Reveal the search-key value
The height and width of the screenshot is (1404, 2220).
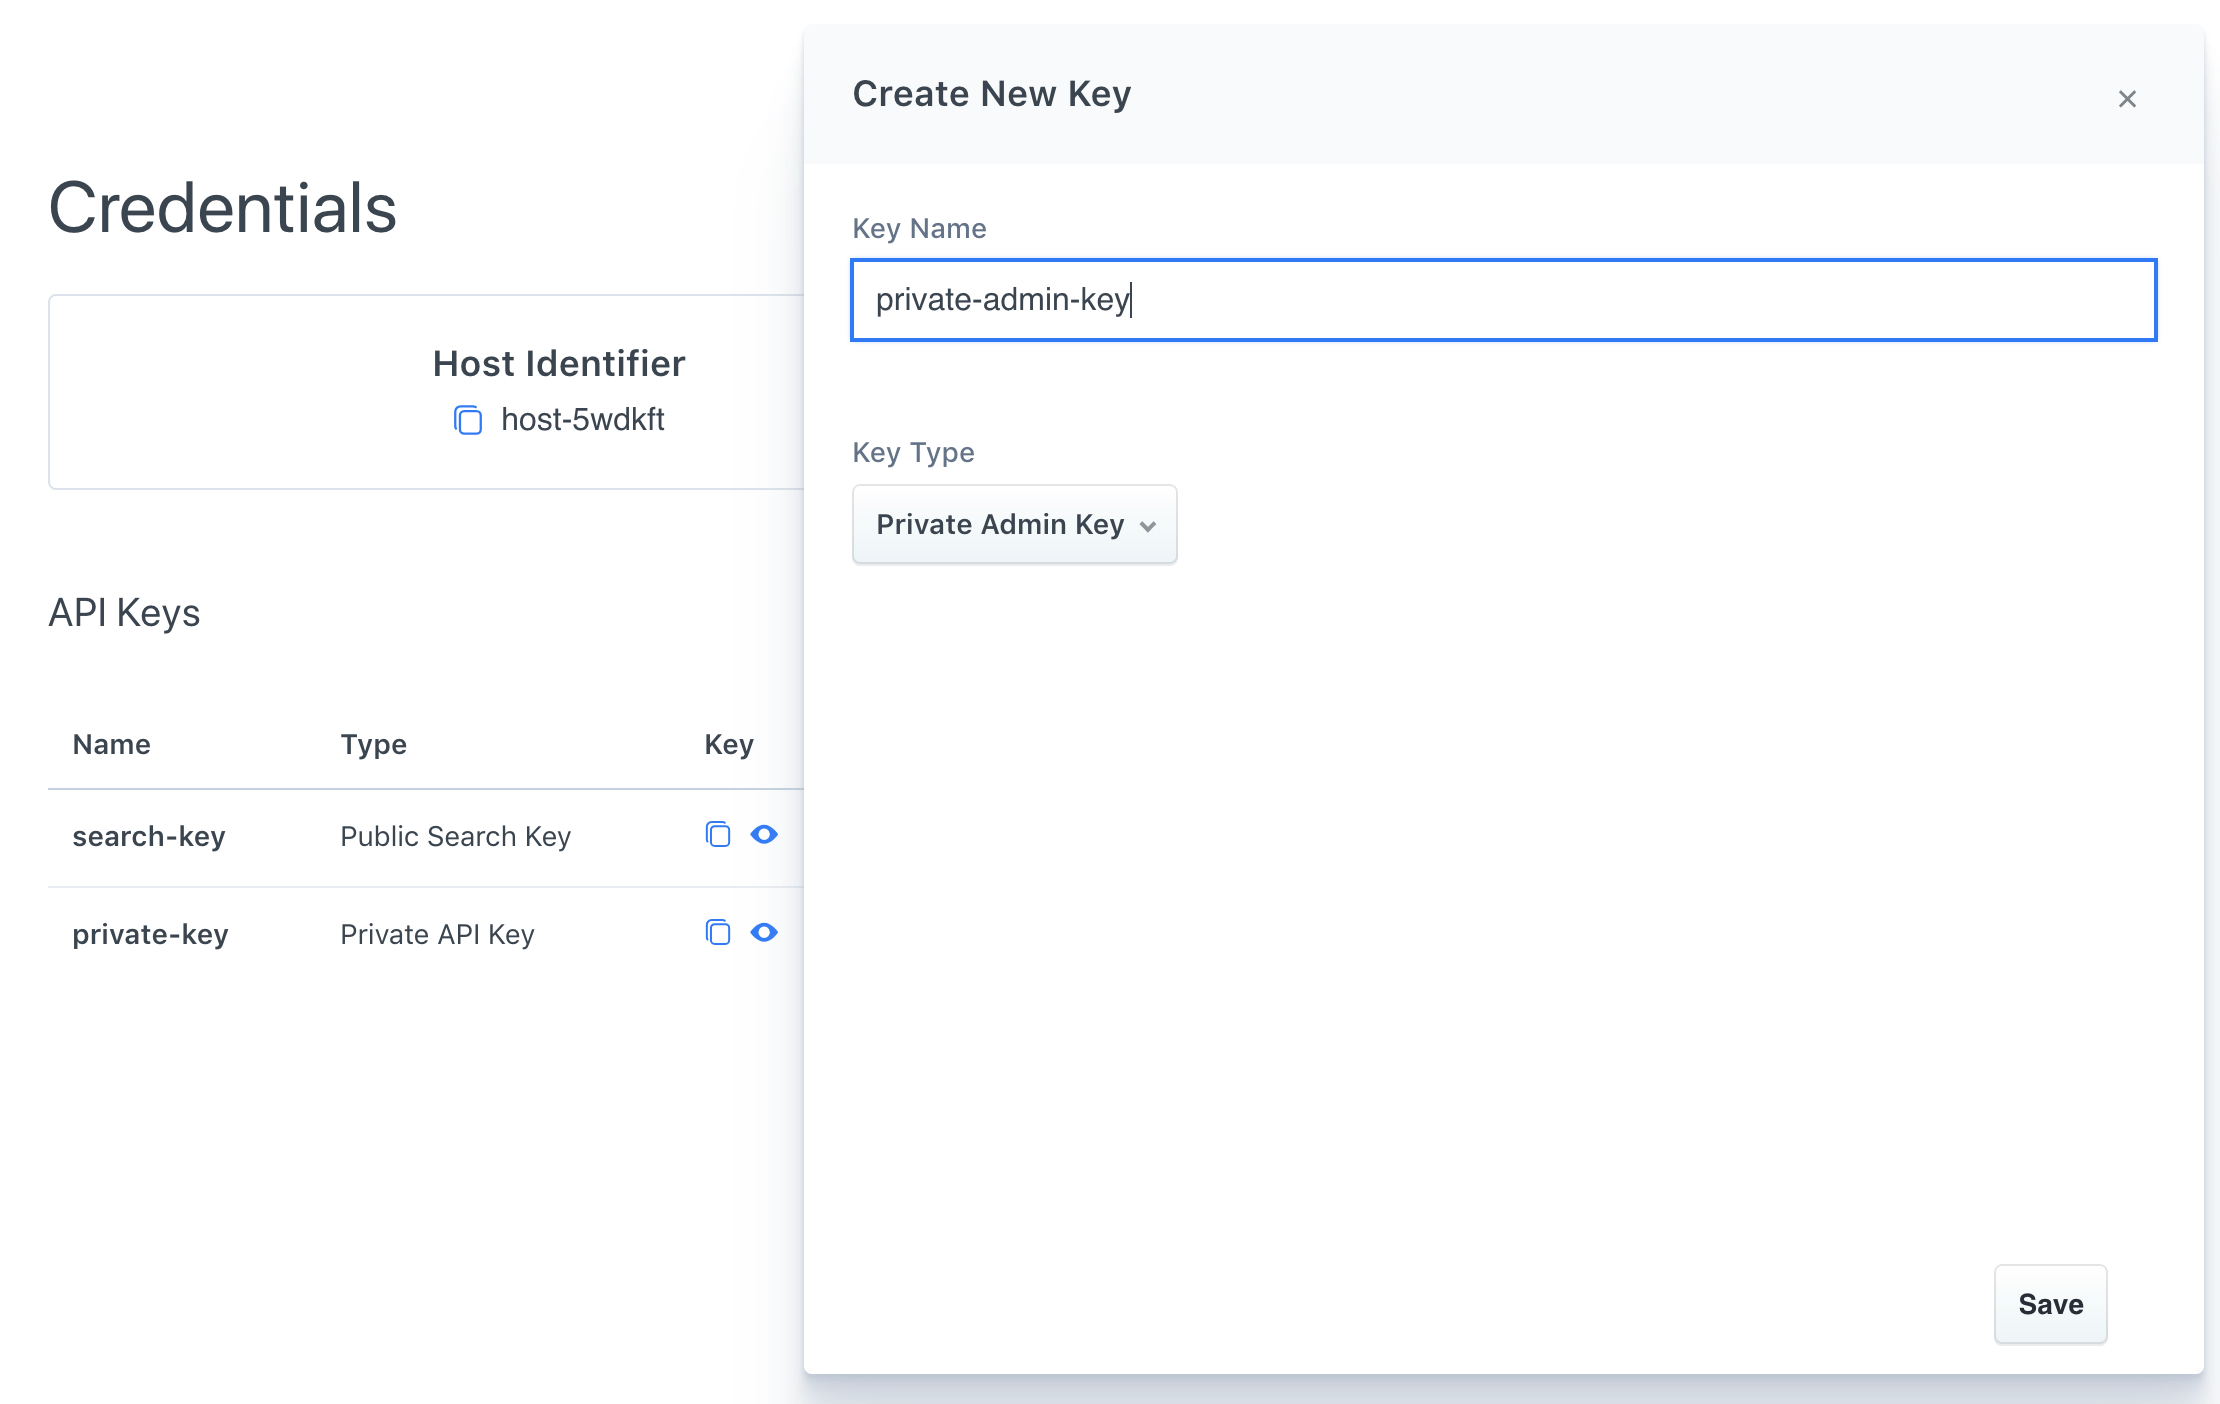click(x=764, y=834)
